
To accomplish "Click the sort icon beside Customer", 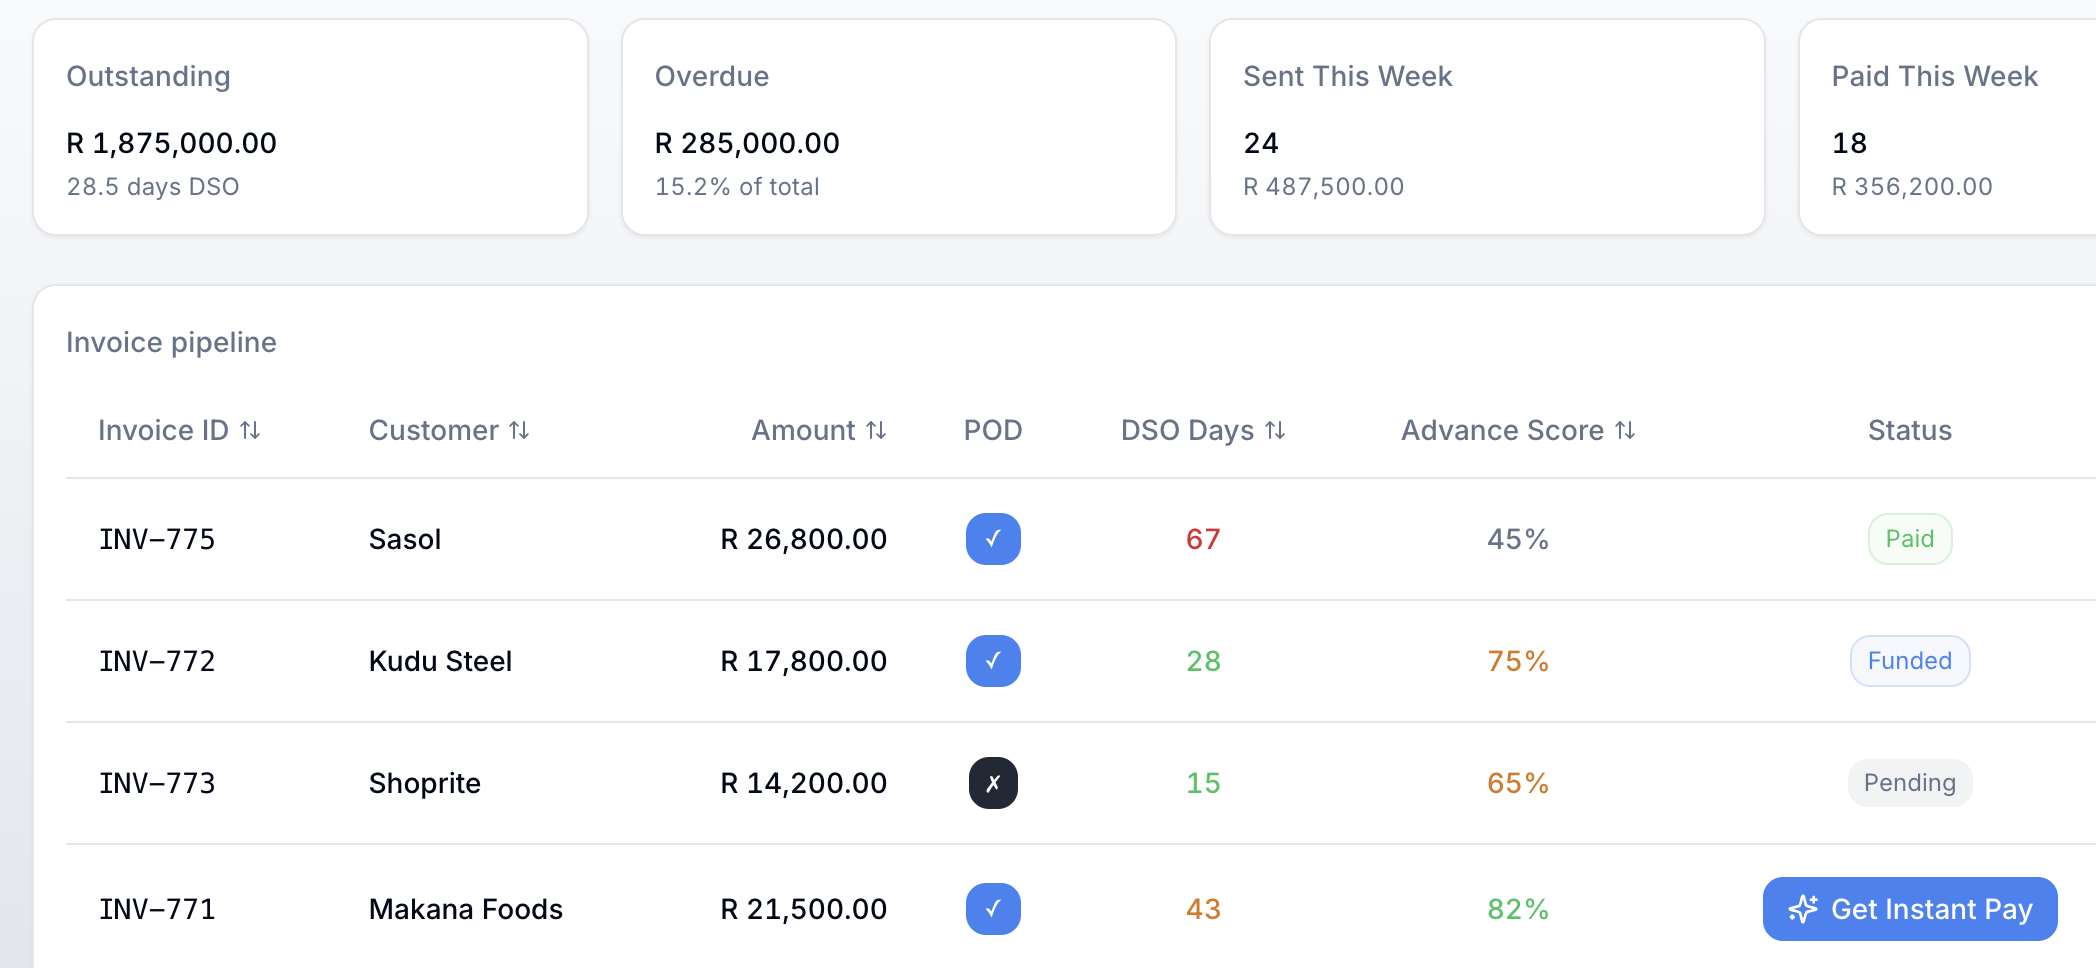I will point(520,430).
